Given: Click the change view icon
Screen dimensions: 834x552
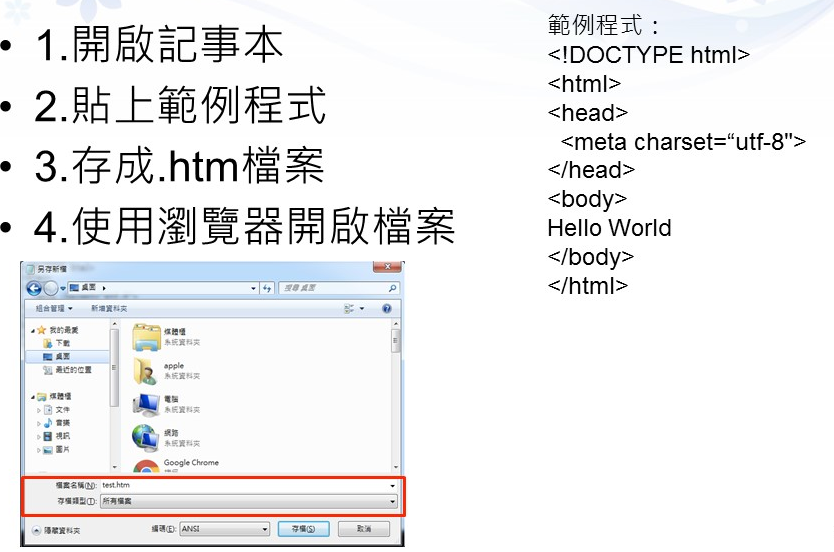Looking at the screenshot, I should [x=349, y=308].
